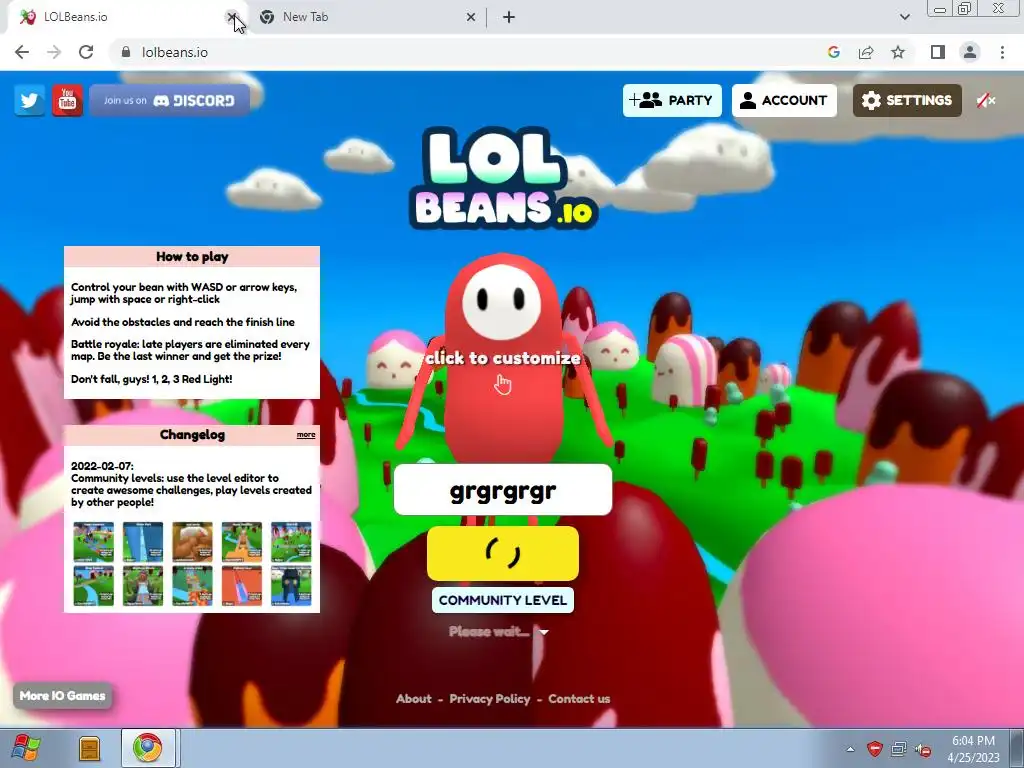Open third community level thumbnail in top row
The image size is (1024, 768).
pyautogui.click(x=193, y=542)
